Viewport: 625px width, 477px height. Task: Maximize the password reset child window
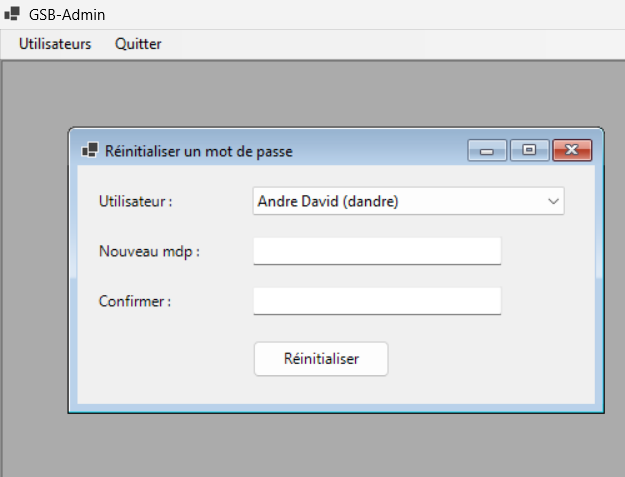click(x=529, y=151)
